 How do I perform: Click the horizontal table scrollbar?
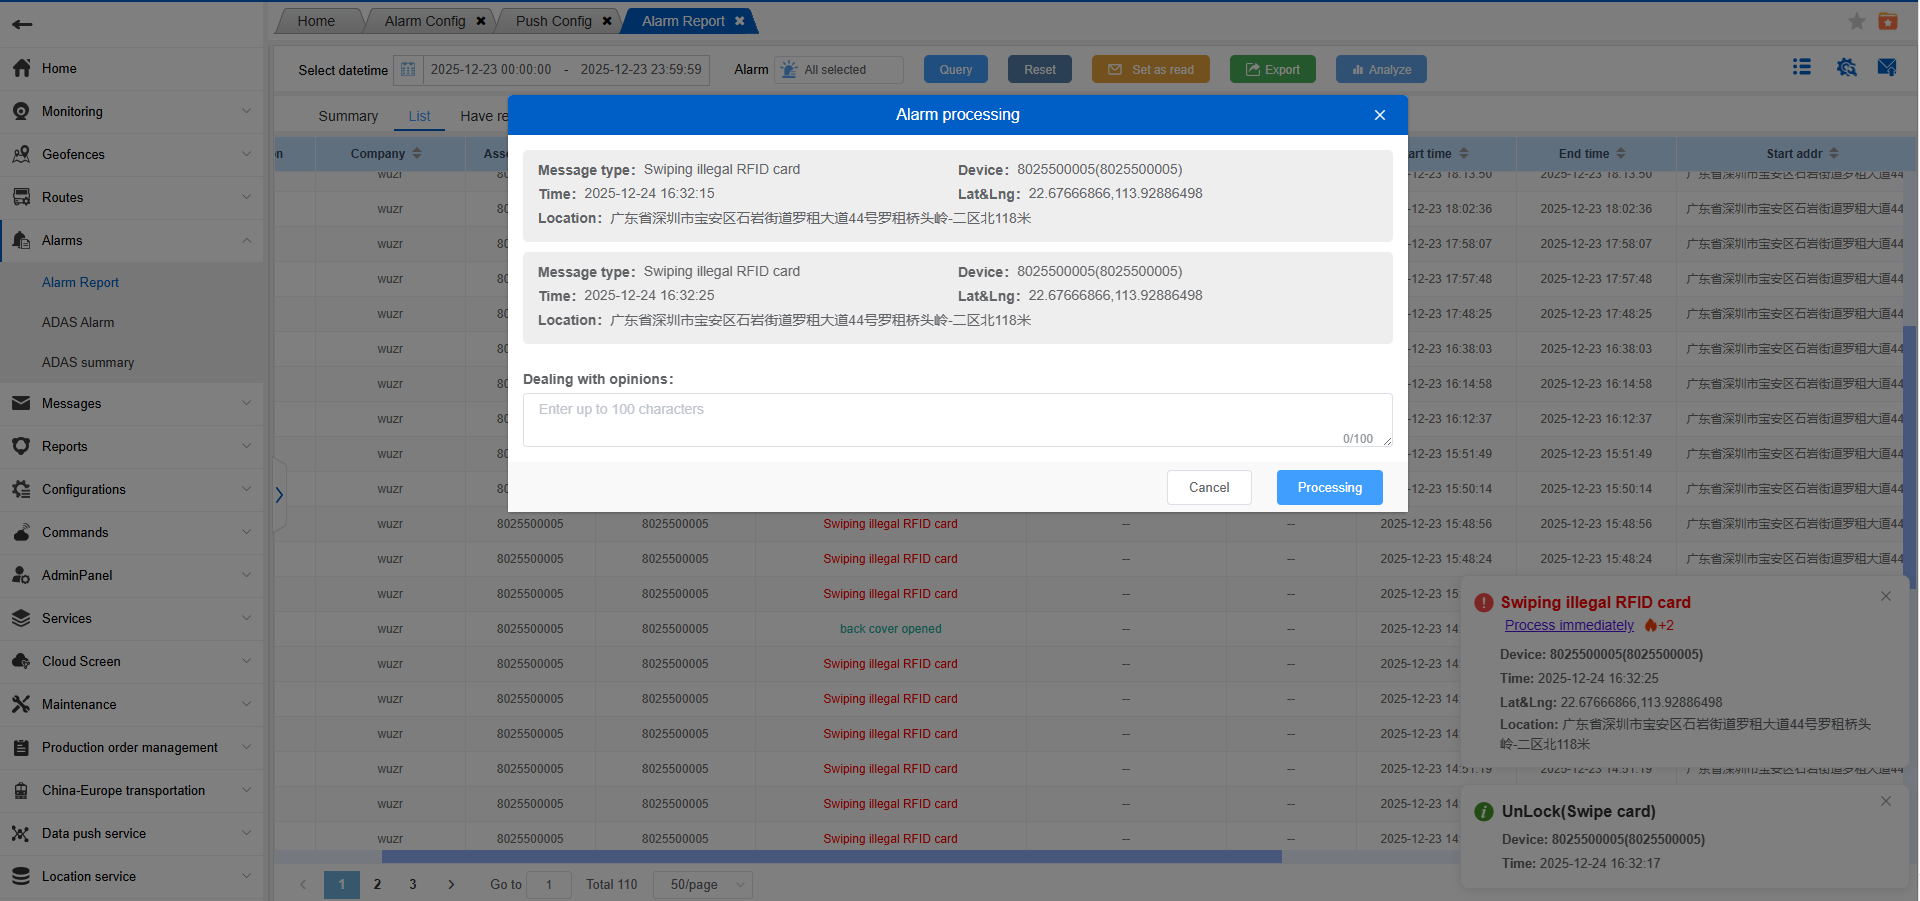point(830,857)
